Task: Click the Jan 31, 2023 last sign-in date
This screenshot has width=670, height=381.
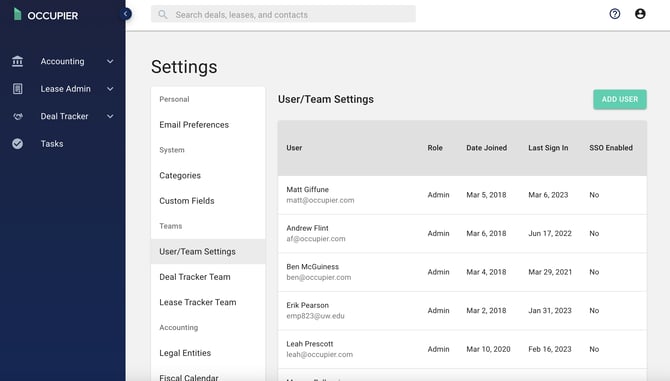Action: point(550,311)
